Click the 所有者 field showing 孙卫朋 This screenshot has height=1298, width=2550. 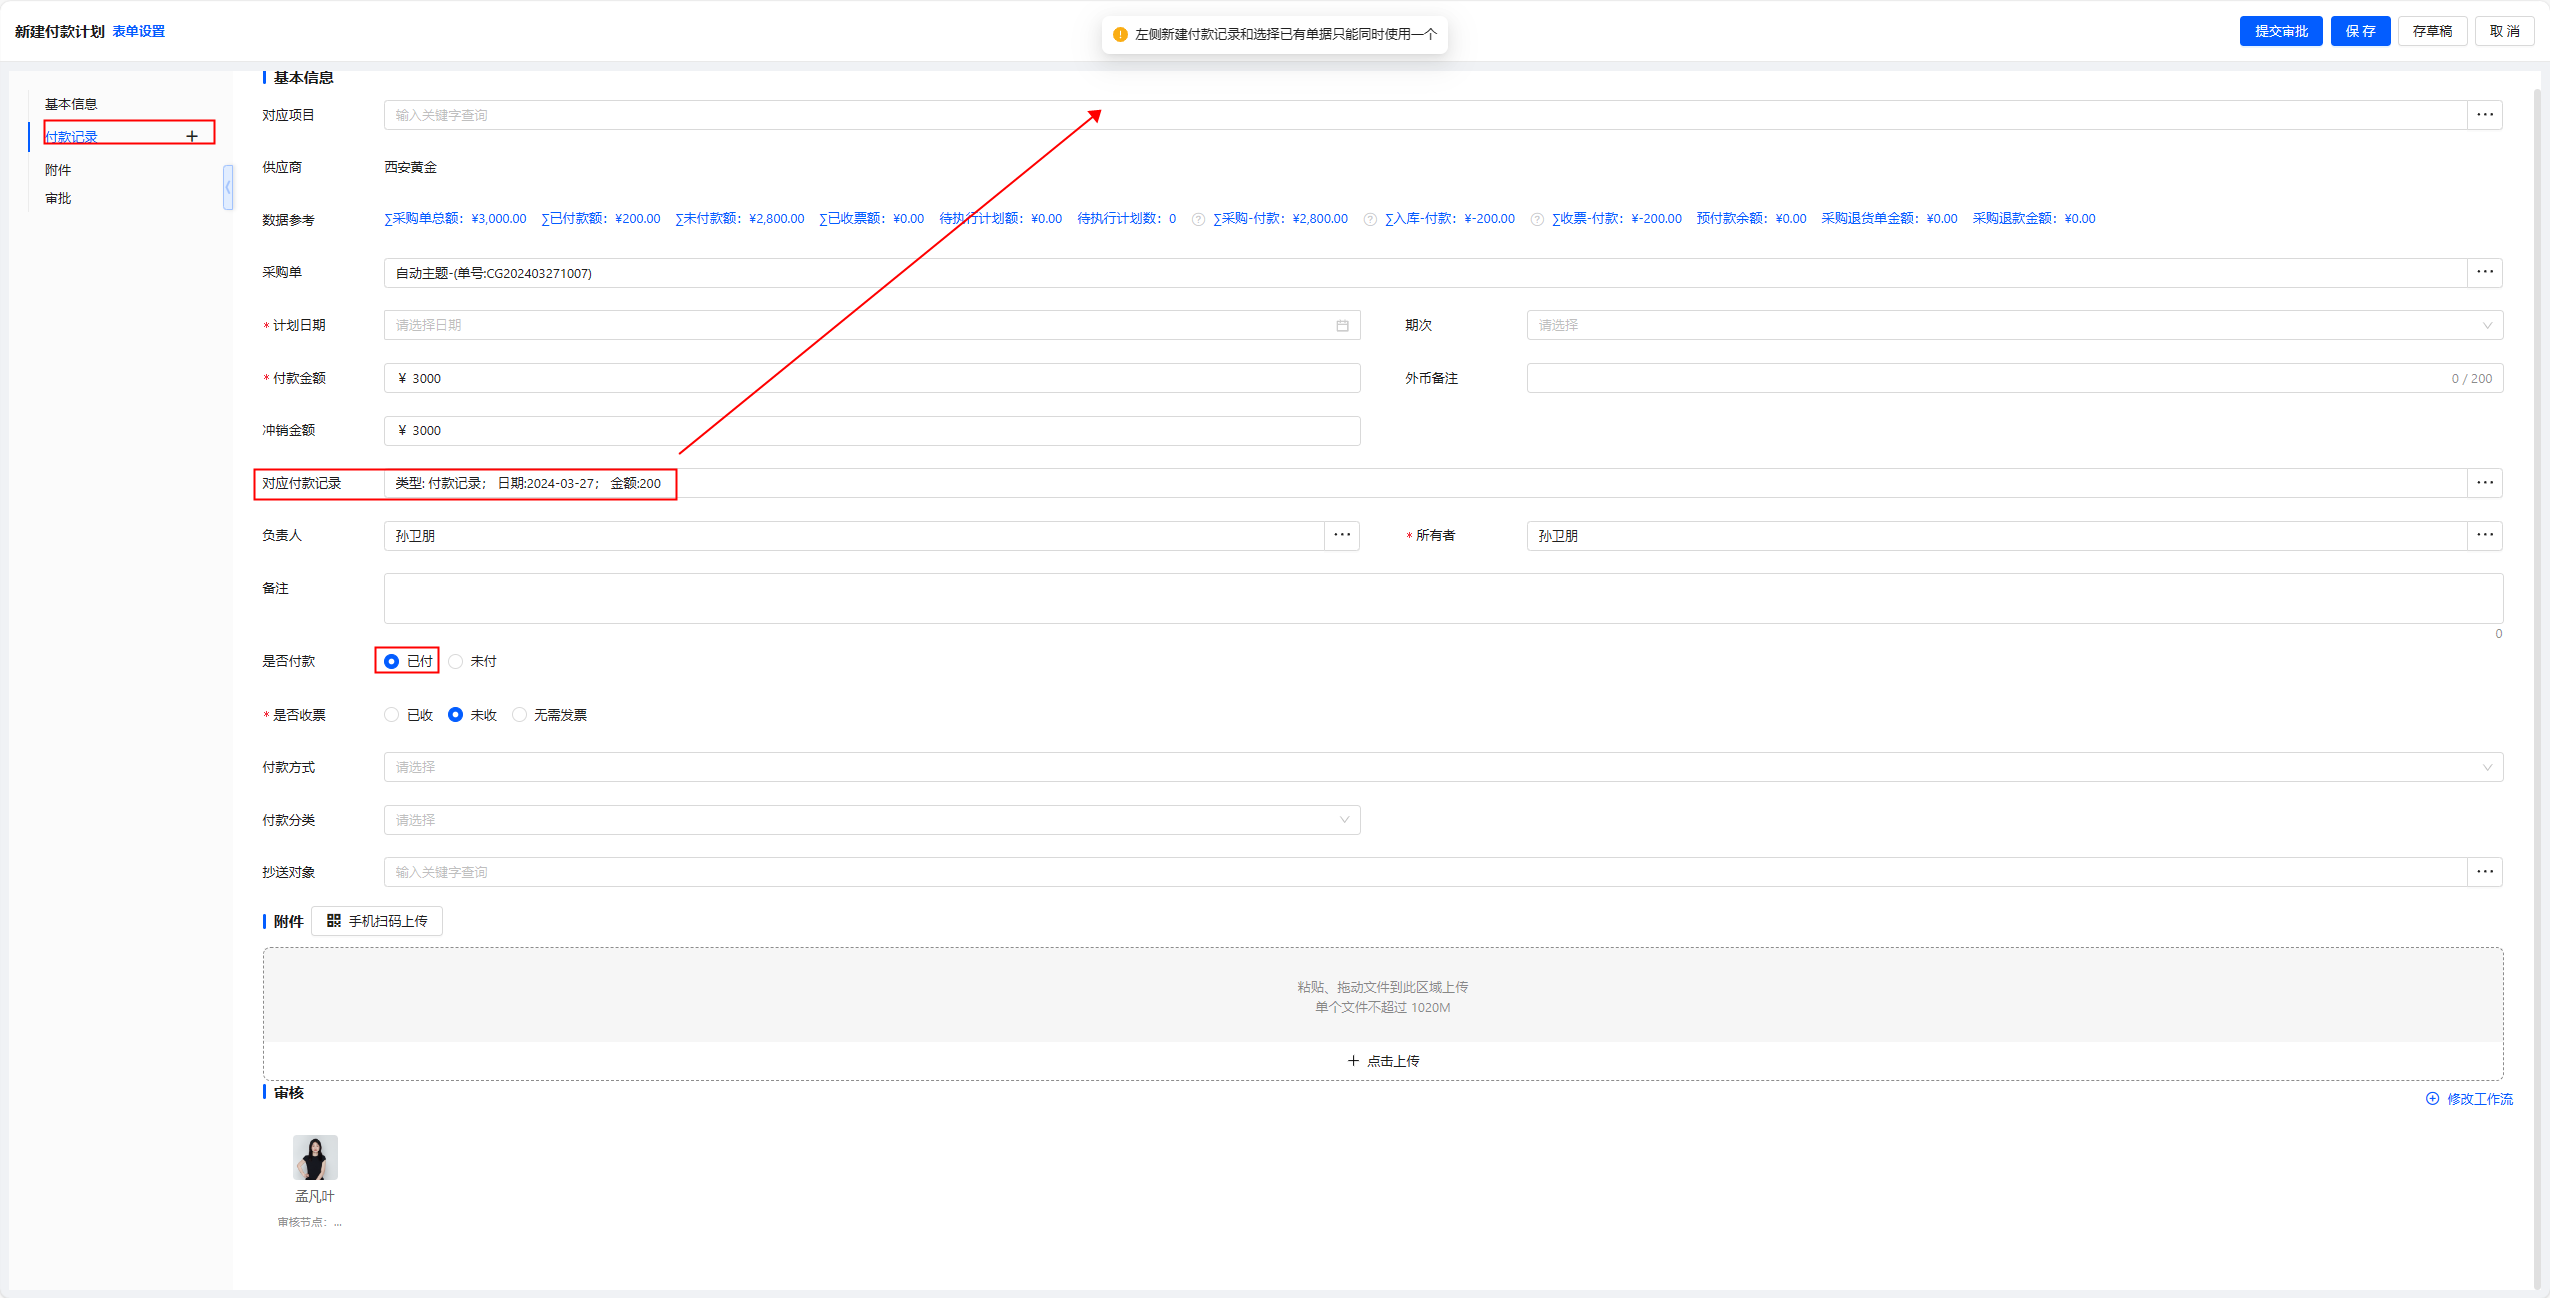pyautogui.click(x=1997, y=536)
